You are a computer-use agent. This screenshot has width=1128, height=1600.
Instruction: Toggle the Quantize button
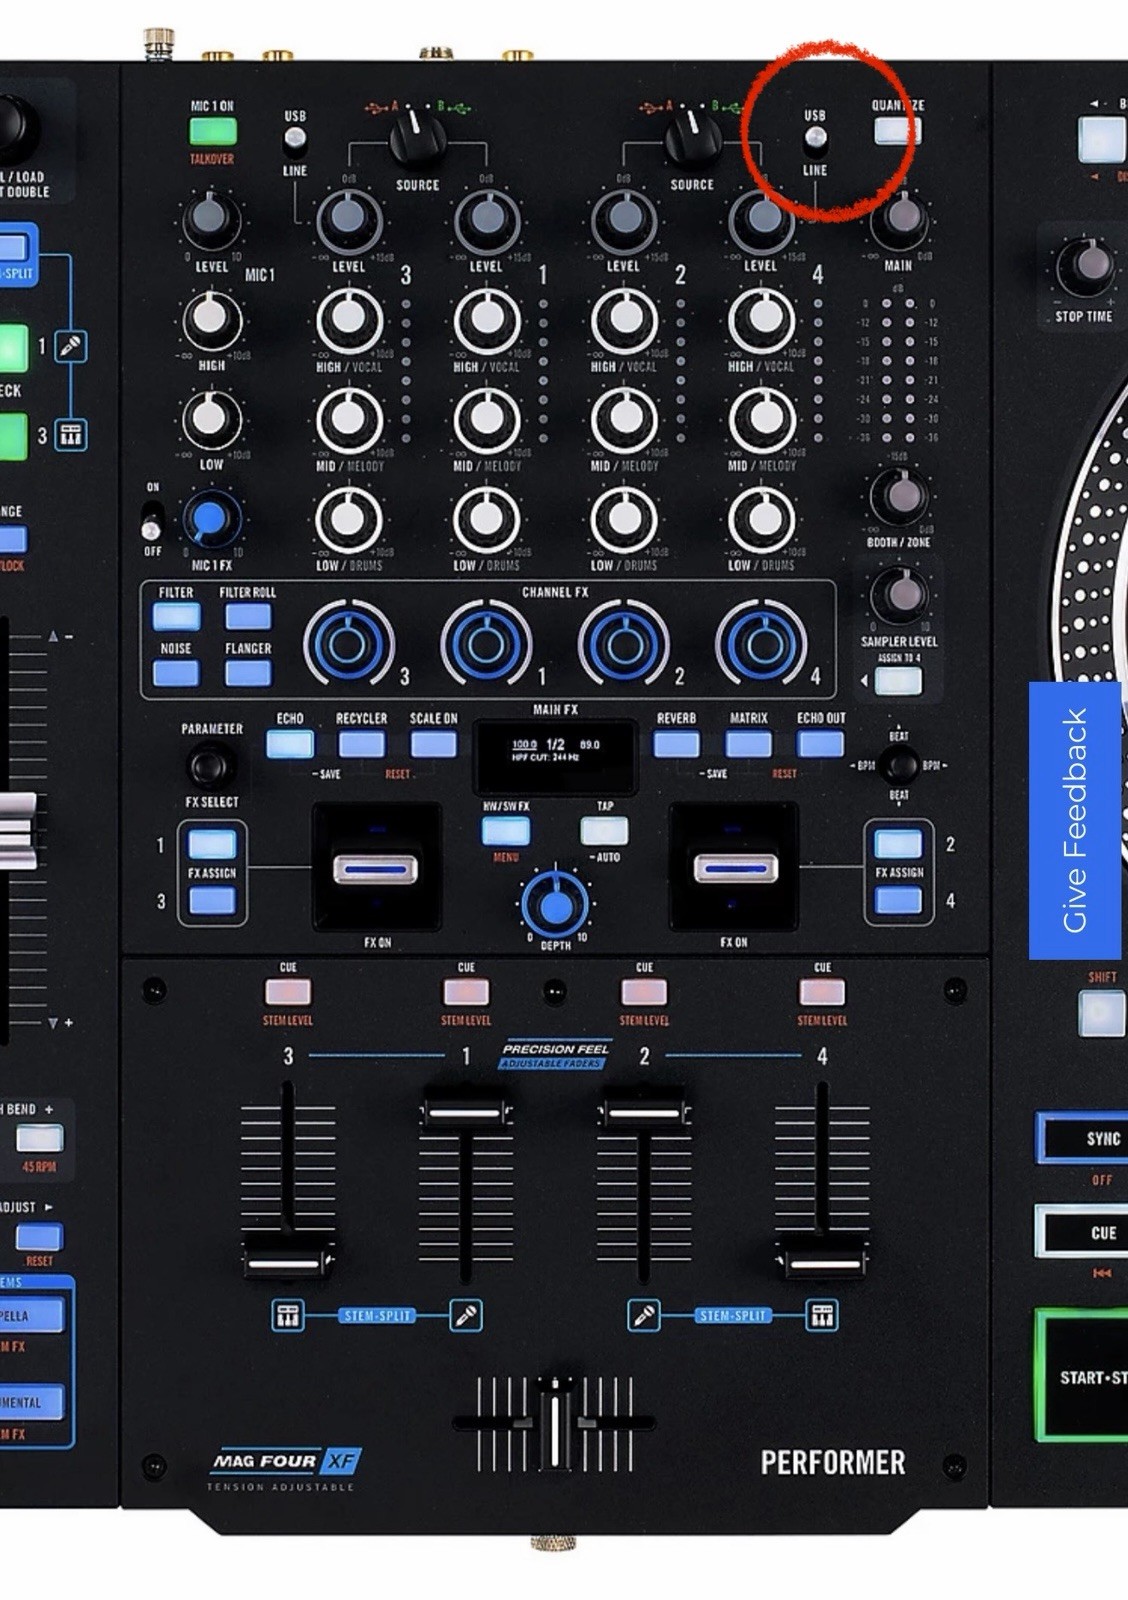(x=897, y=131)
